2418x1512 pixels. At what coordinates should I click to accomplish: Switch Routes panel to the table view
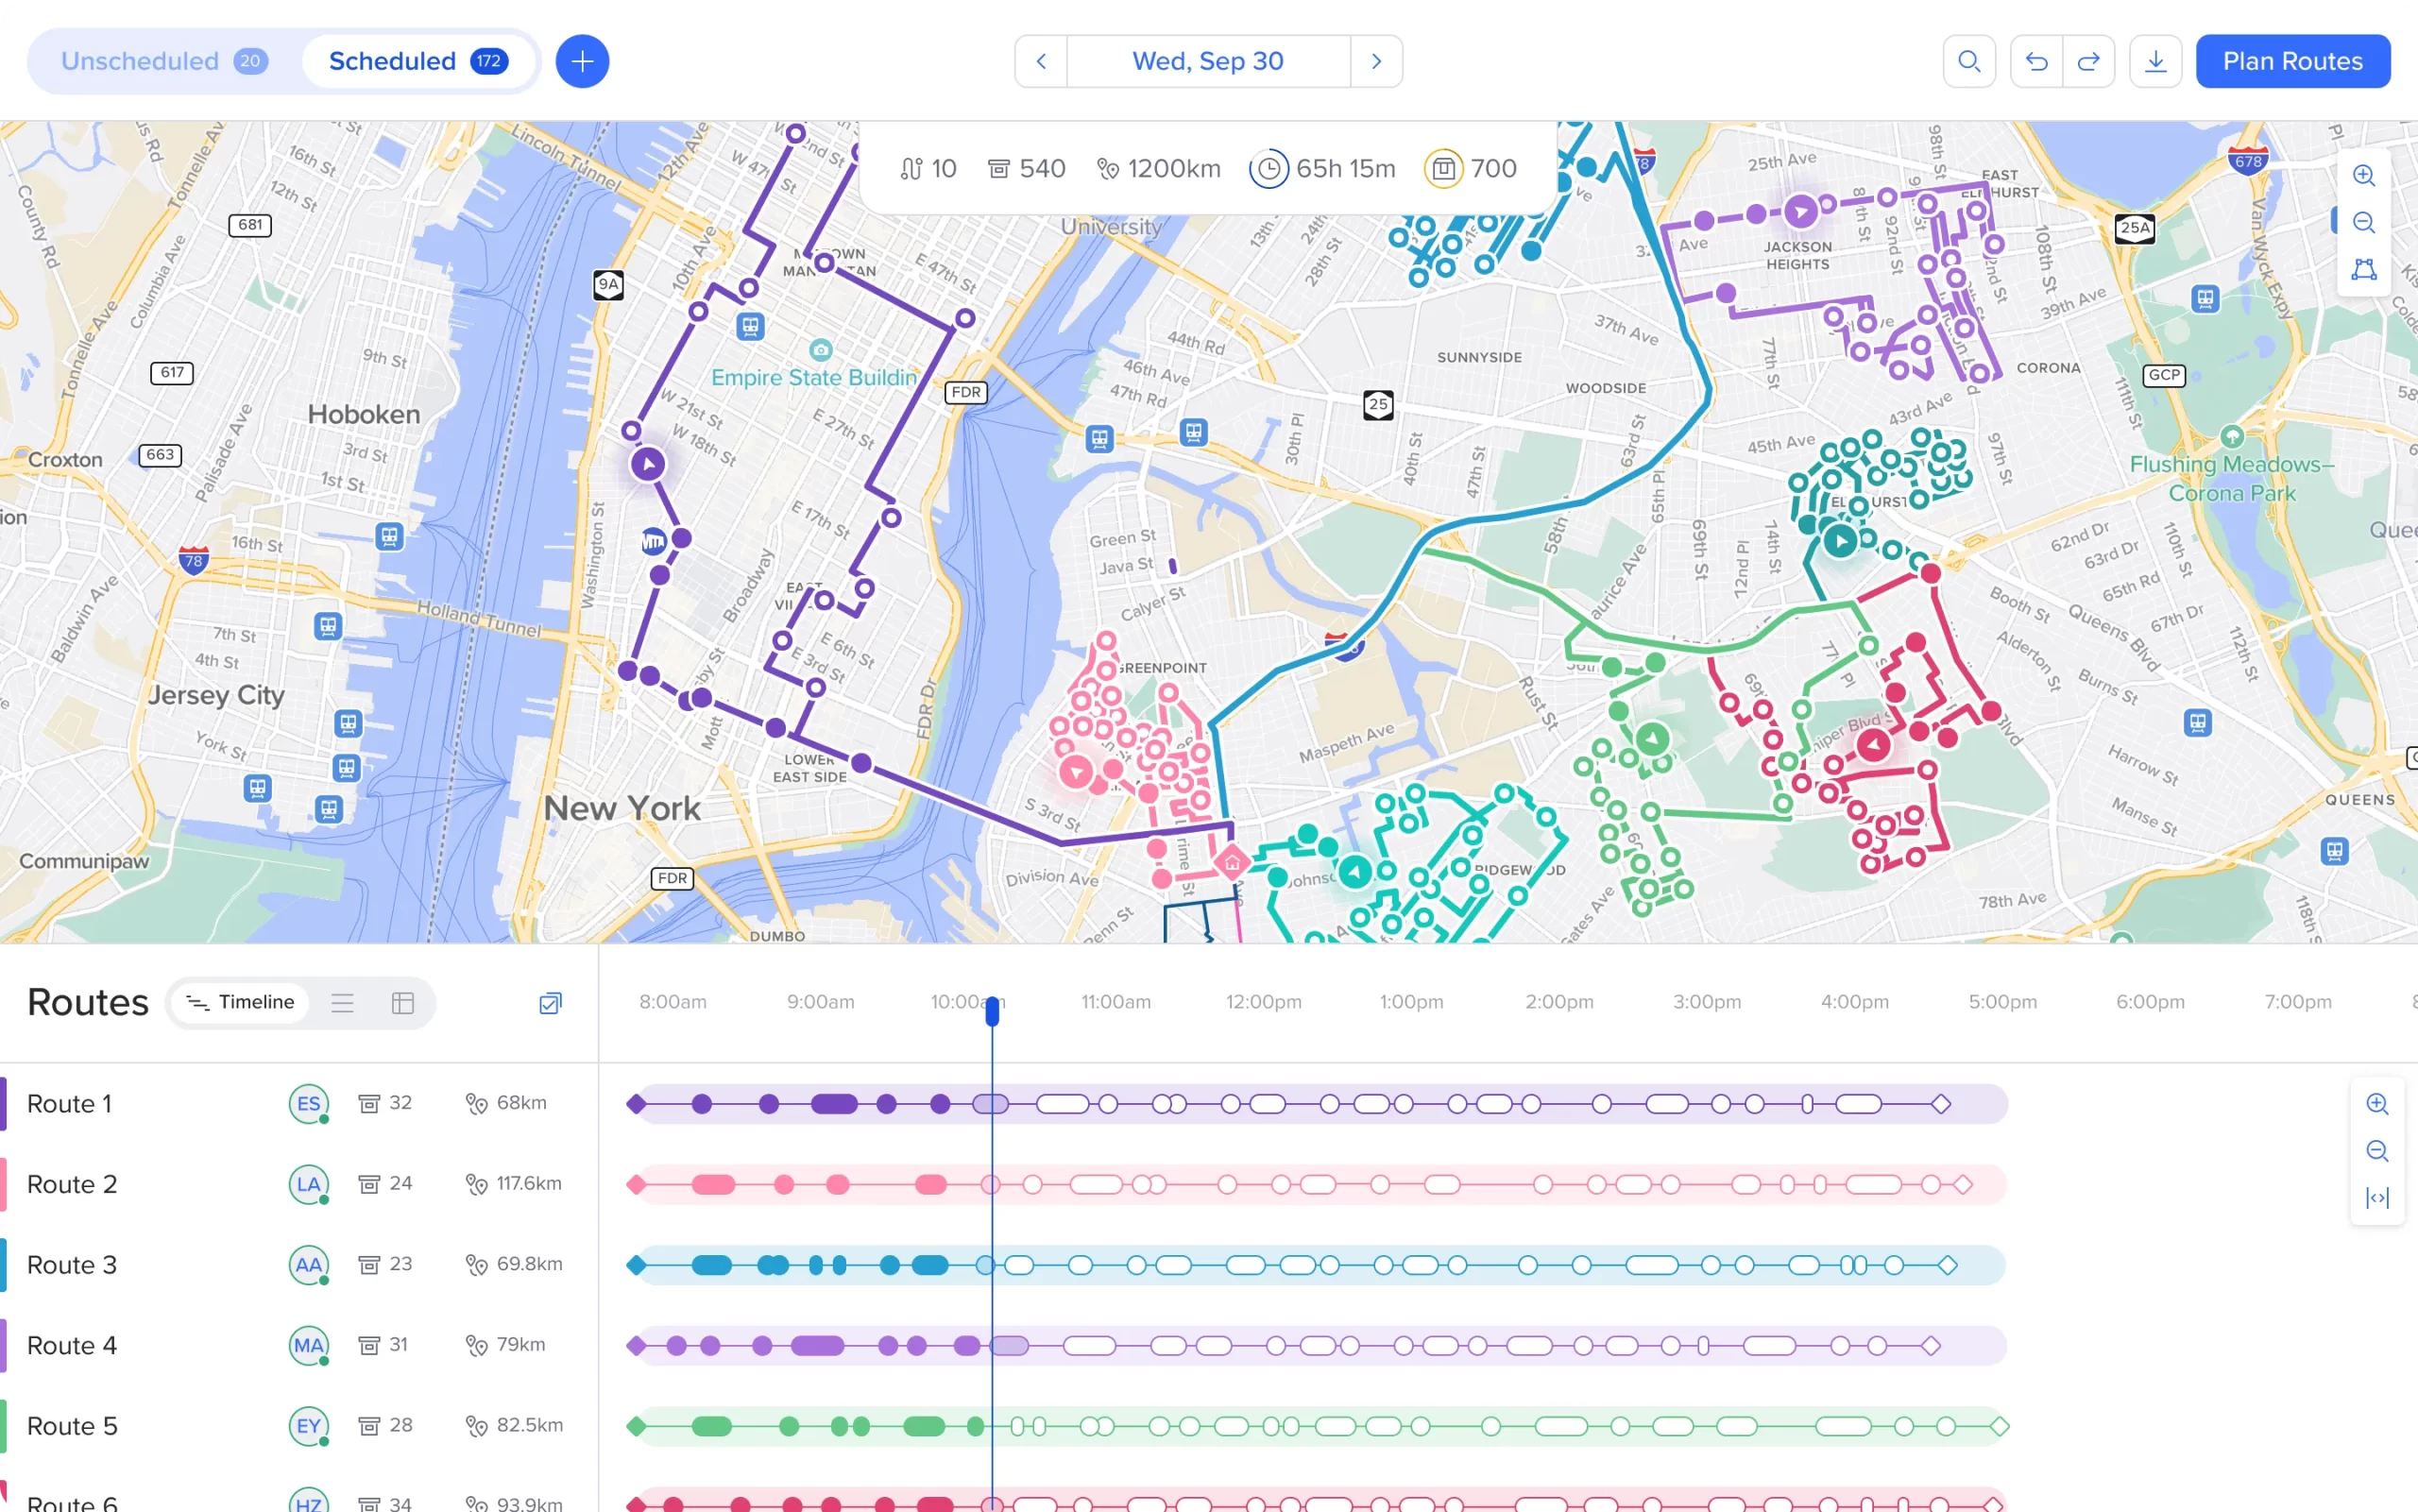coord(402,1002)
